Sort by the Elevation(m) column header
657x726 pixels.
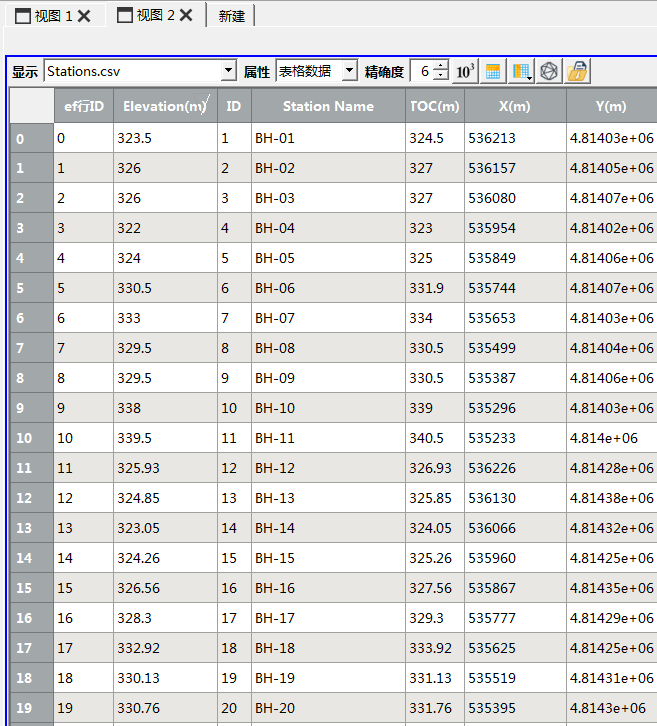click(165, 106)
